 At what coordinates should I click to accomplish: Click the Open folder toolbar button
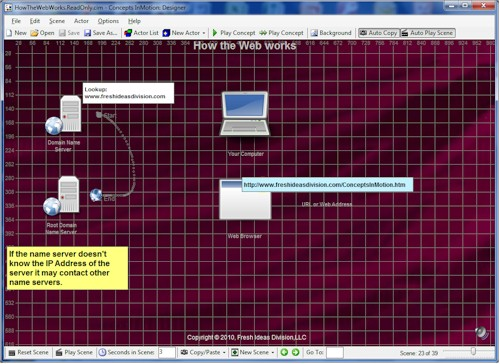tap(42, 33)
